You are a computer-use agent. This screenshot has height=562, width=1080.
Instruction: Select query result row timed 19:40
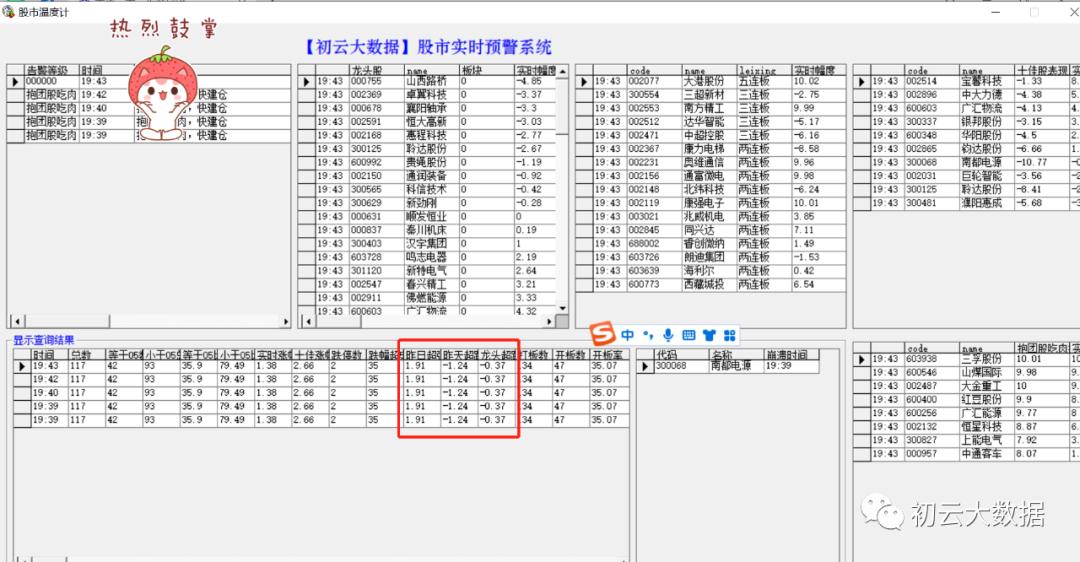(321, 393)
